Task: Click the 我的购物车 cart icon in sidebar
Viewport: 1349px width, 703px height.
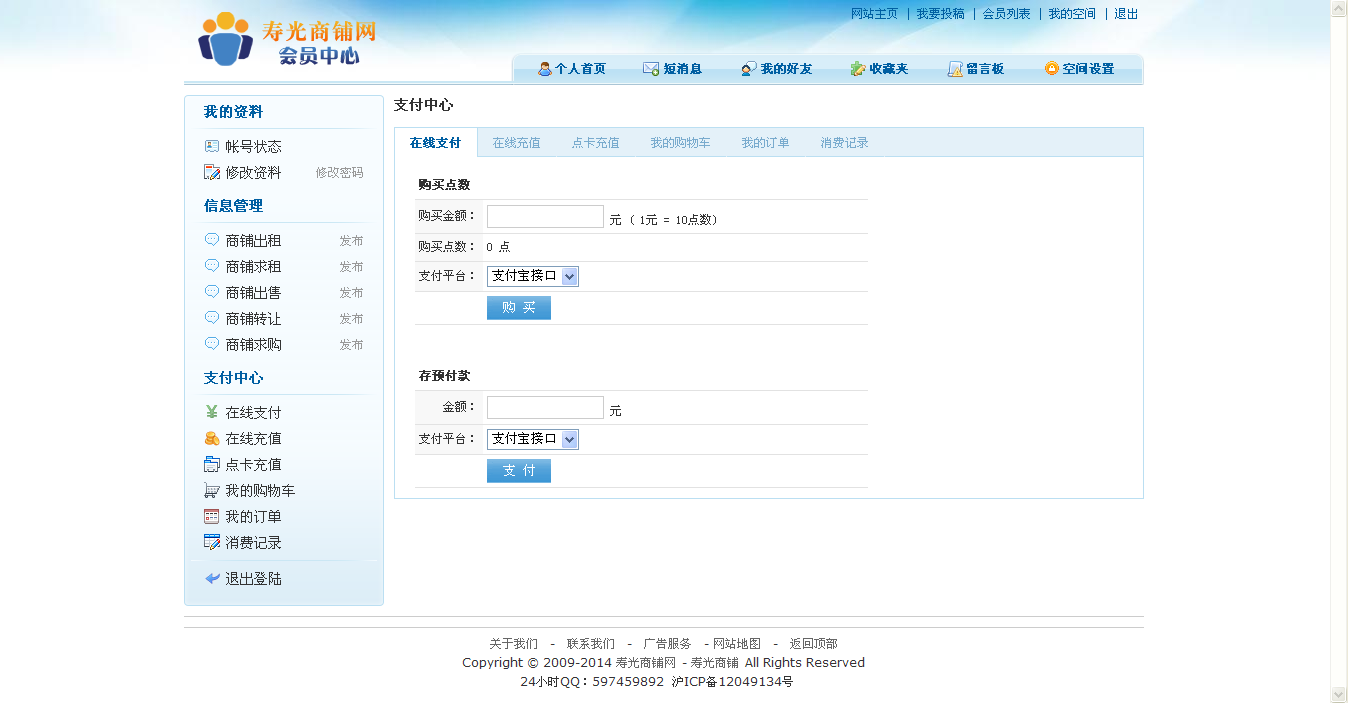Action: (x=211, y=491)
